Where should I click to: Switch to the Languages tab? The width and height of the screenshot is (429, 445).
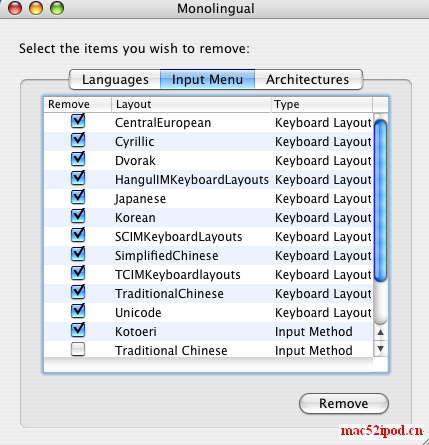tap(115, 79)
